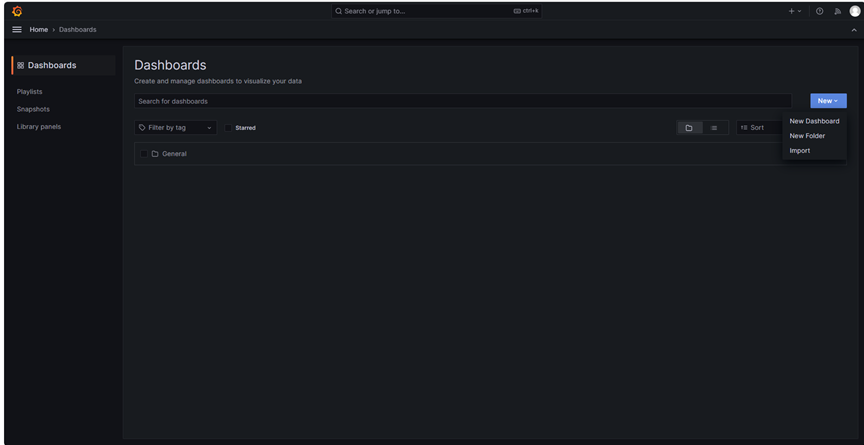Open the Sort dropdown
This screenshot has width=864, height=445.
[x=759, y=128]
